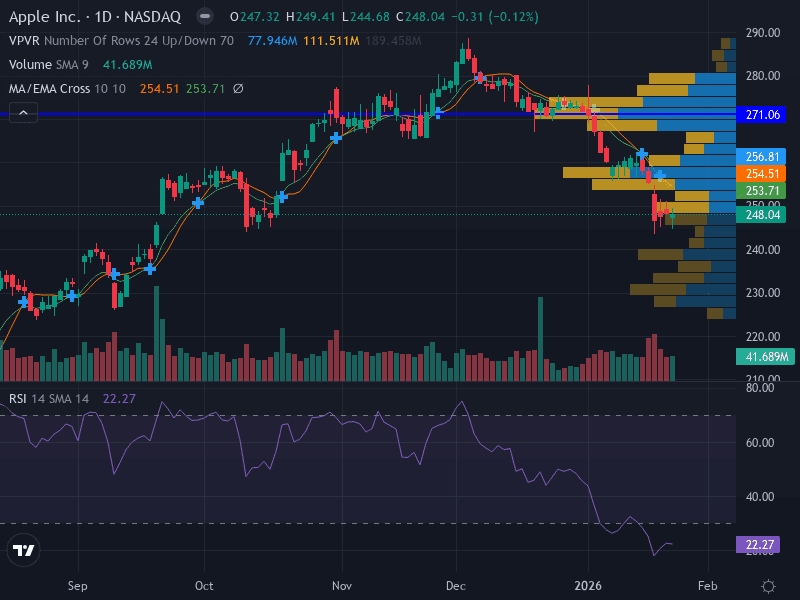Click the RSI 22.27 value in legend
The image size is (800, 600).
click(119, 398)
